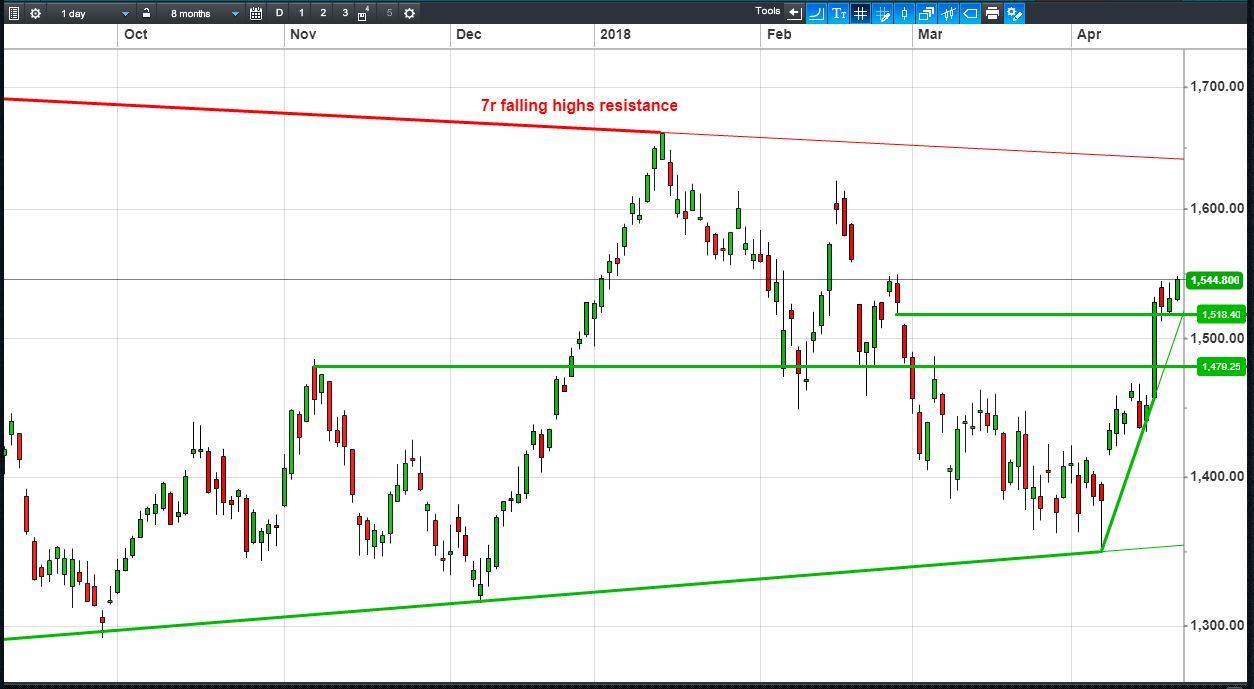The height and width of the screenshot is (689, 1254).
Task: Click the Mar label on time axis
Action: (930, 35)
